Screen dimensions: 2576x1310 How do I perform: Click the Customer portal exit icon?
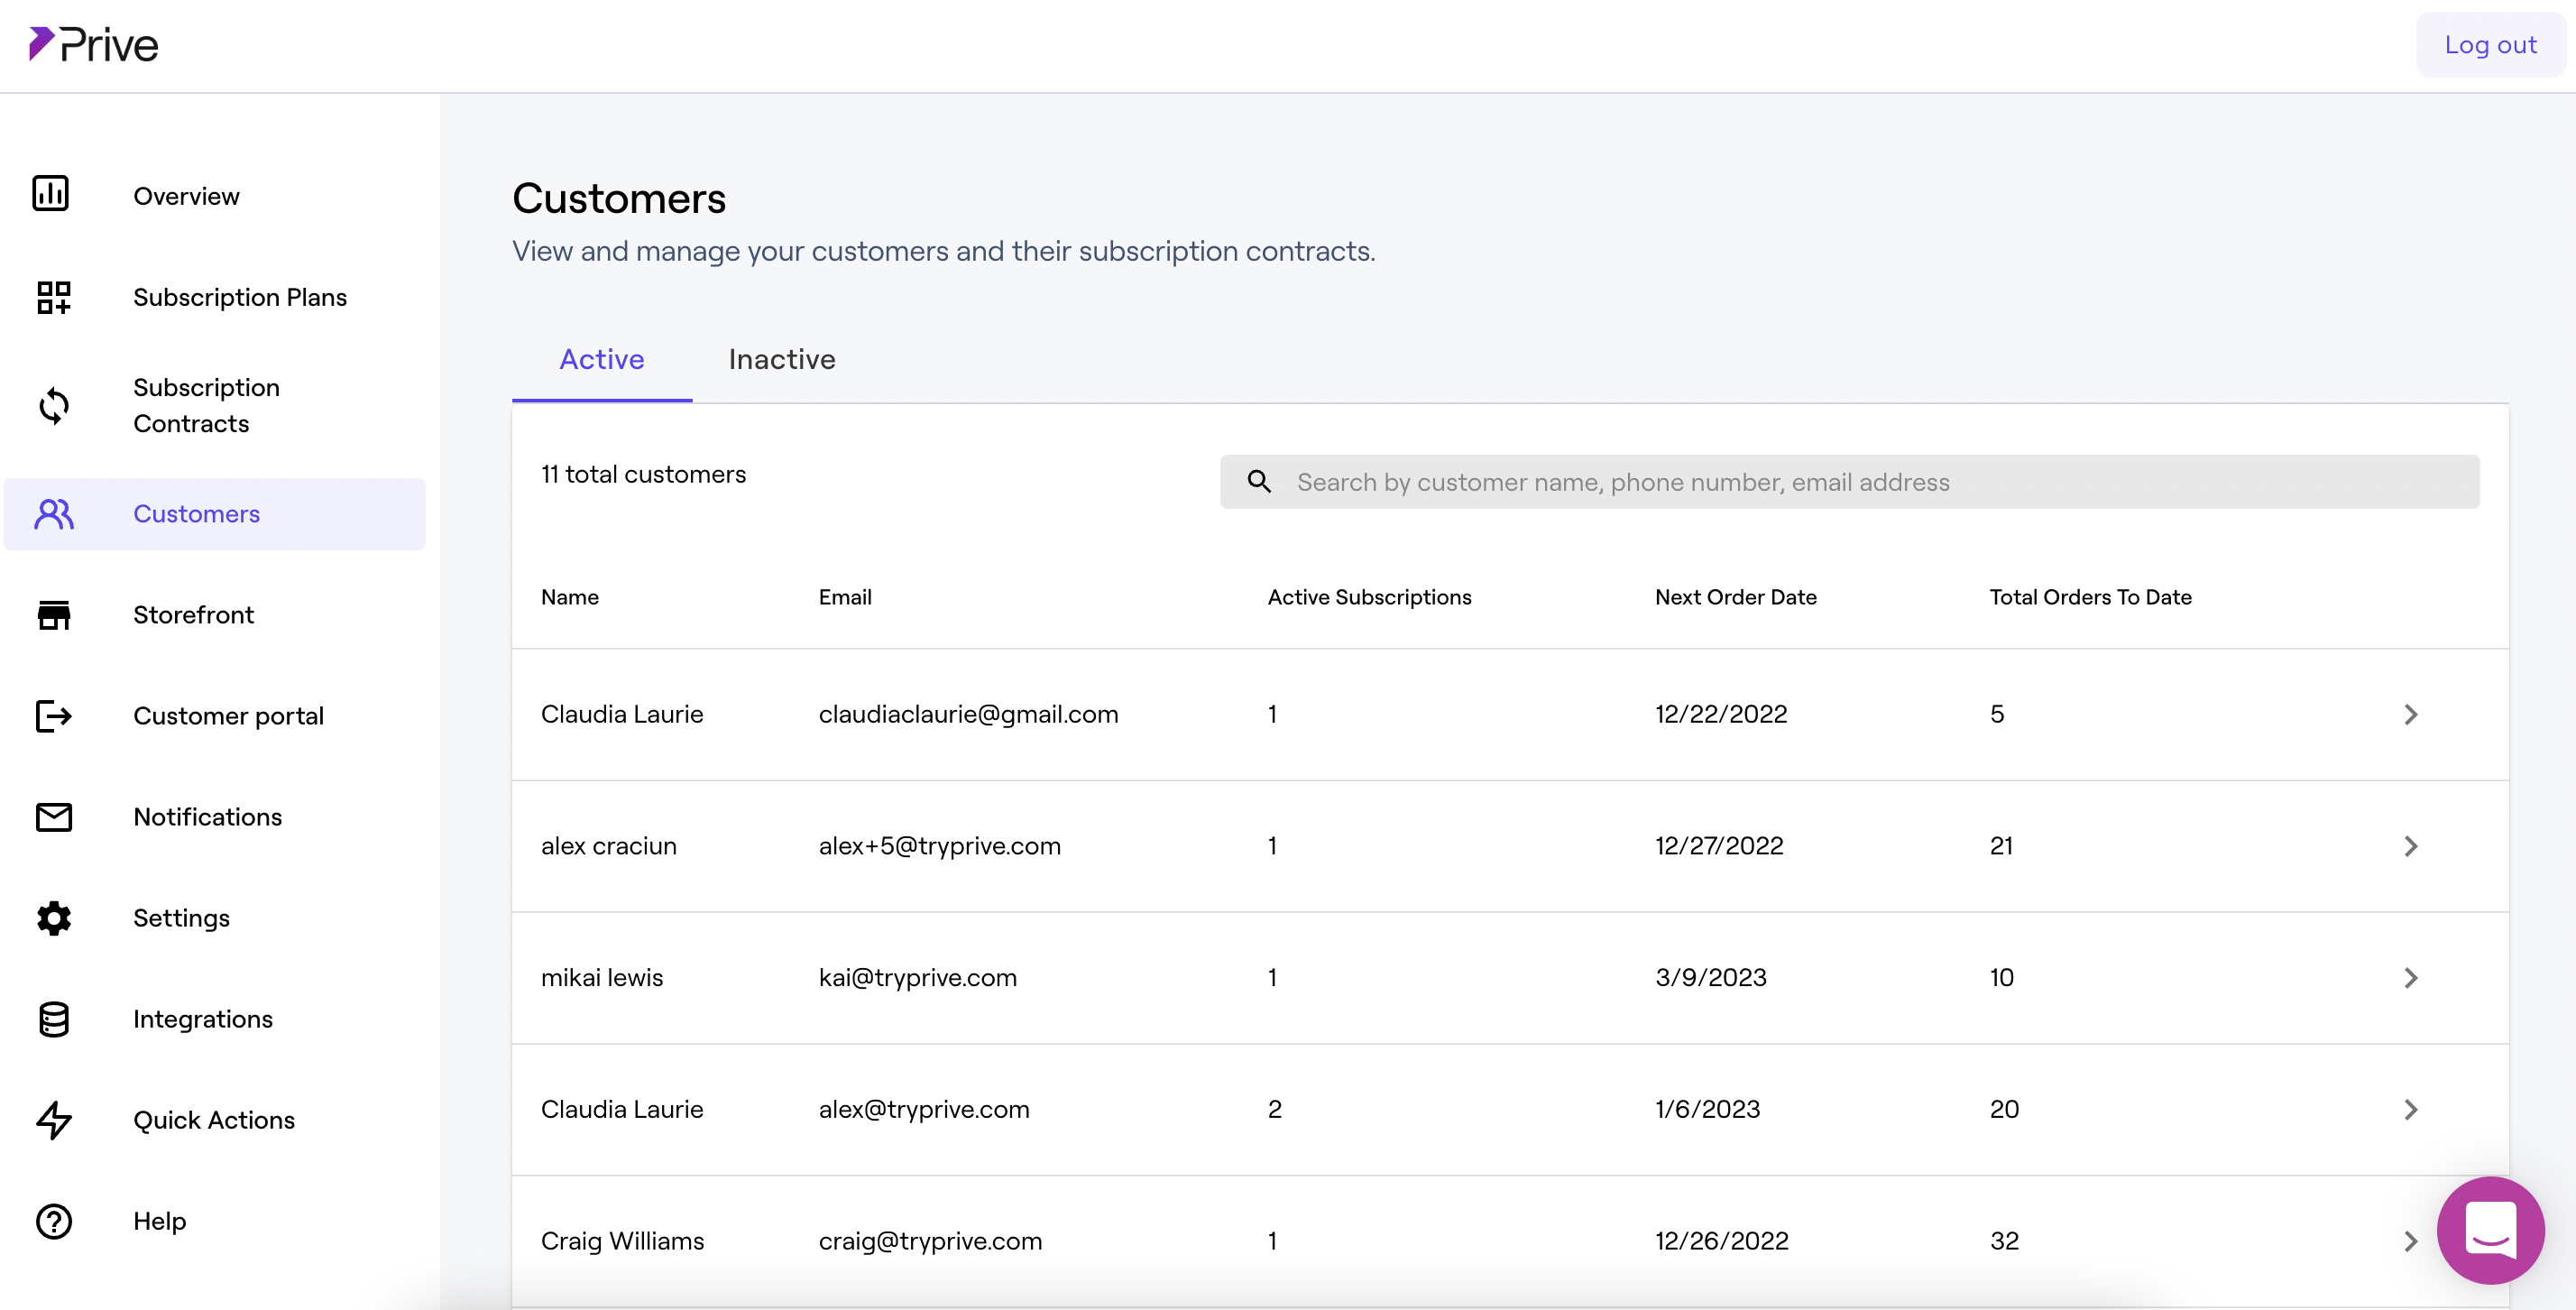[x=54, y=716]
